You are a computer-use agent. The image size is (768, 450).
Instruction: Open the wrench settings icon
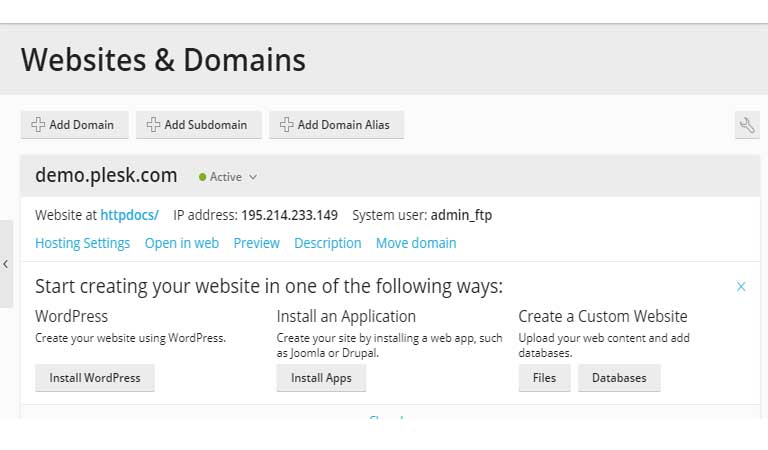coord(747,125)
